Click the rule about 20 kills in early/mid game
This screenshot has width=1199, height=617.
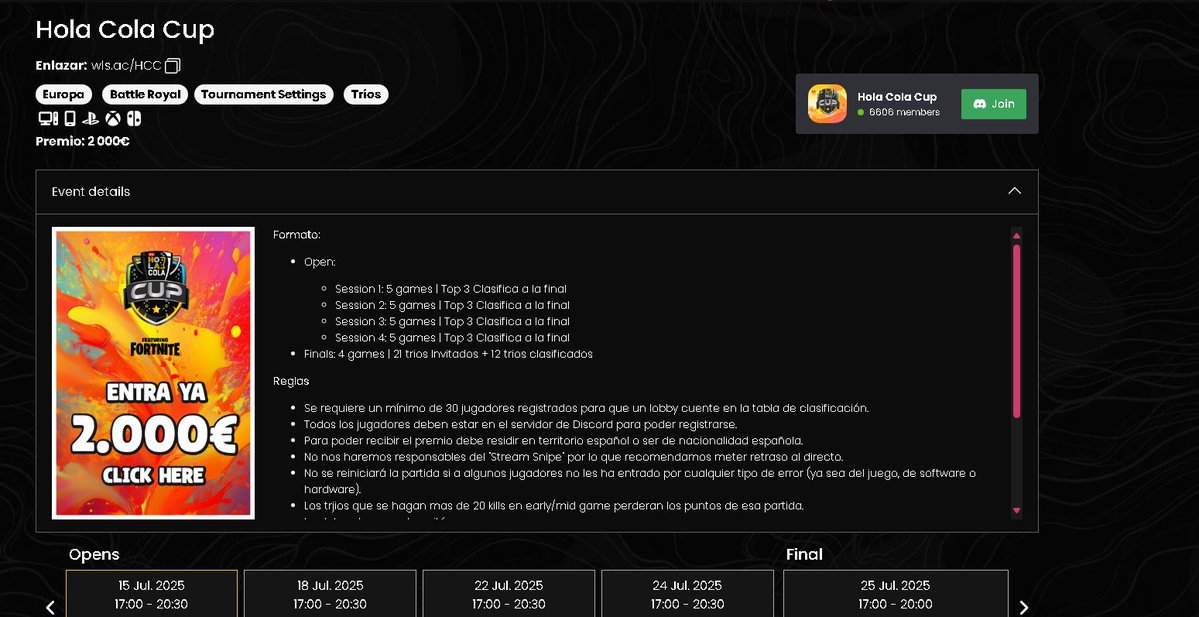tap(554, 506)
